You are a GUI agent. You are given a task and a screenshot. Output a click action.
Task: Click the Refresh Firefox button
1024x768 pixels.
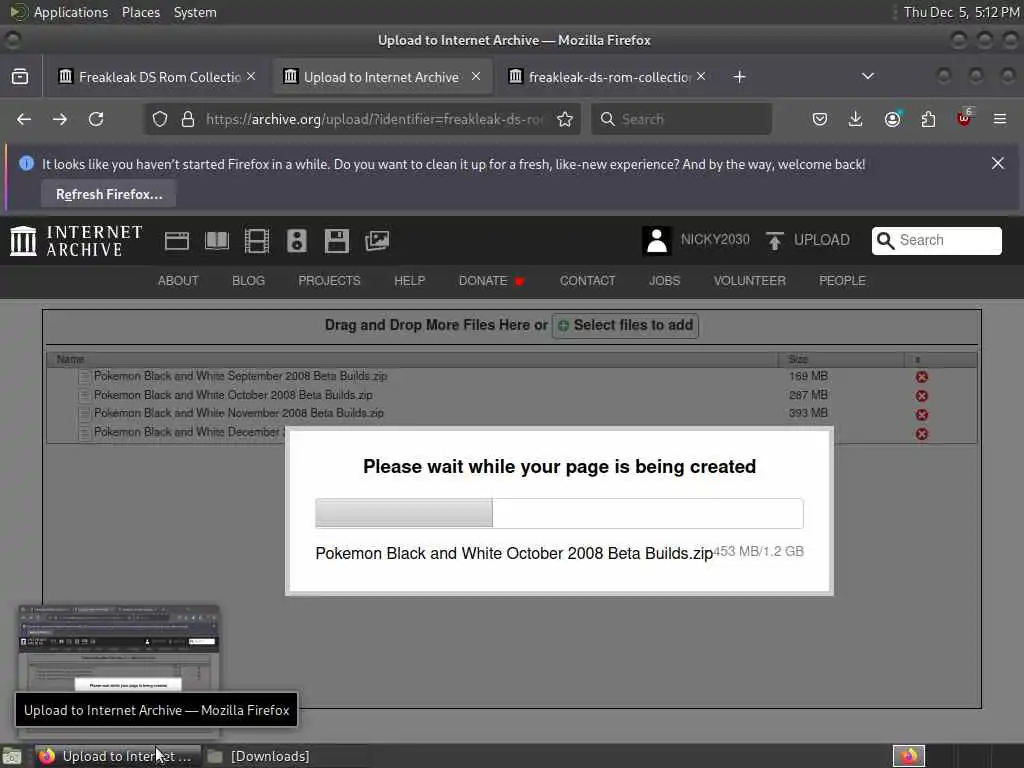pos(108,195)
